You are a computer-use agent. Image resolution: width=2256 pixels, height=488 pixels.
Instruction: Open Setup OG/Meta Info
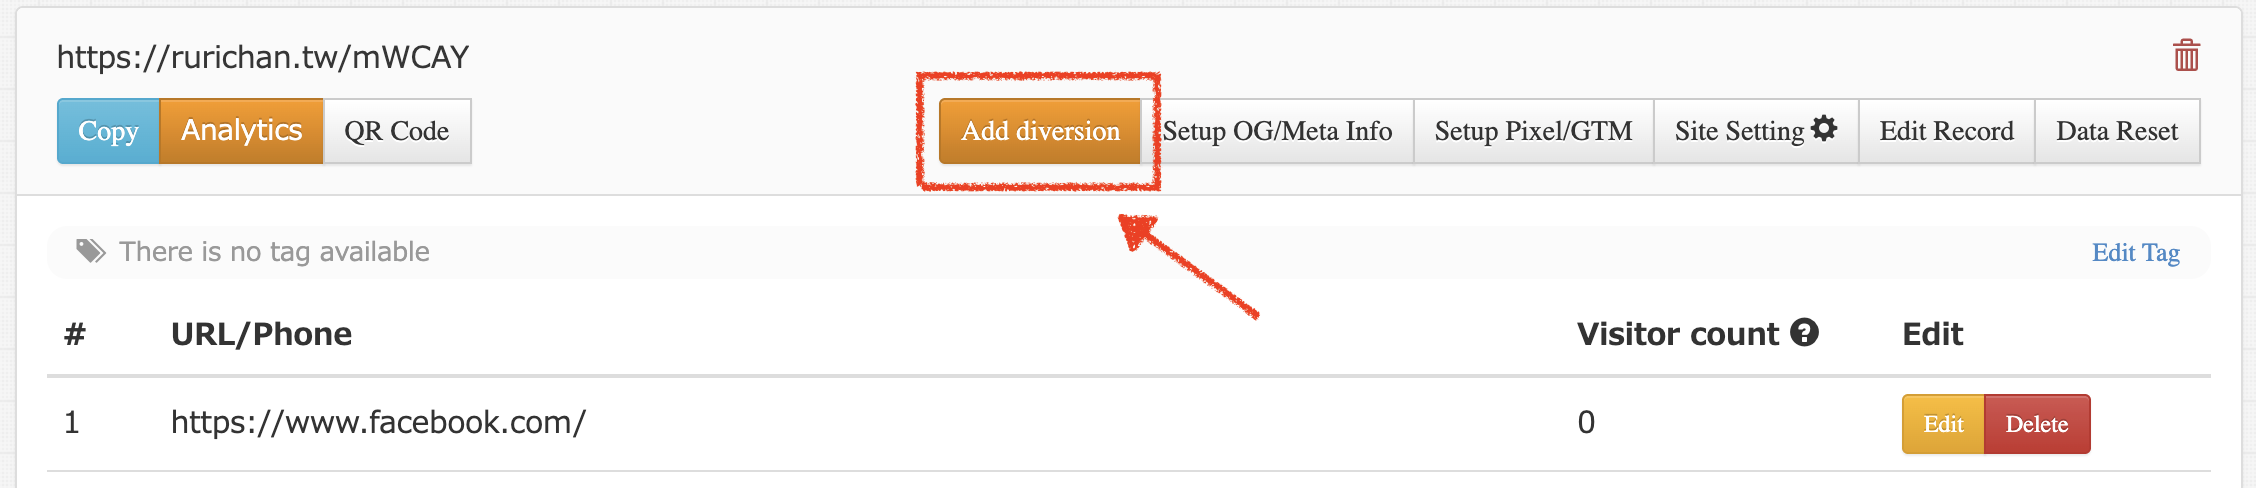point(1277,131)
